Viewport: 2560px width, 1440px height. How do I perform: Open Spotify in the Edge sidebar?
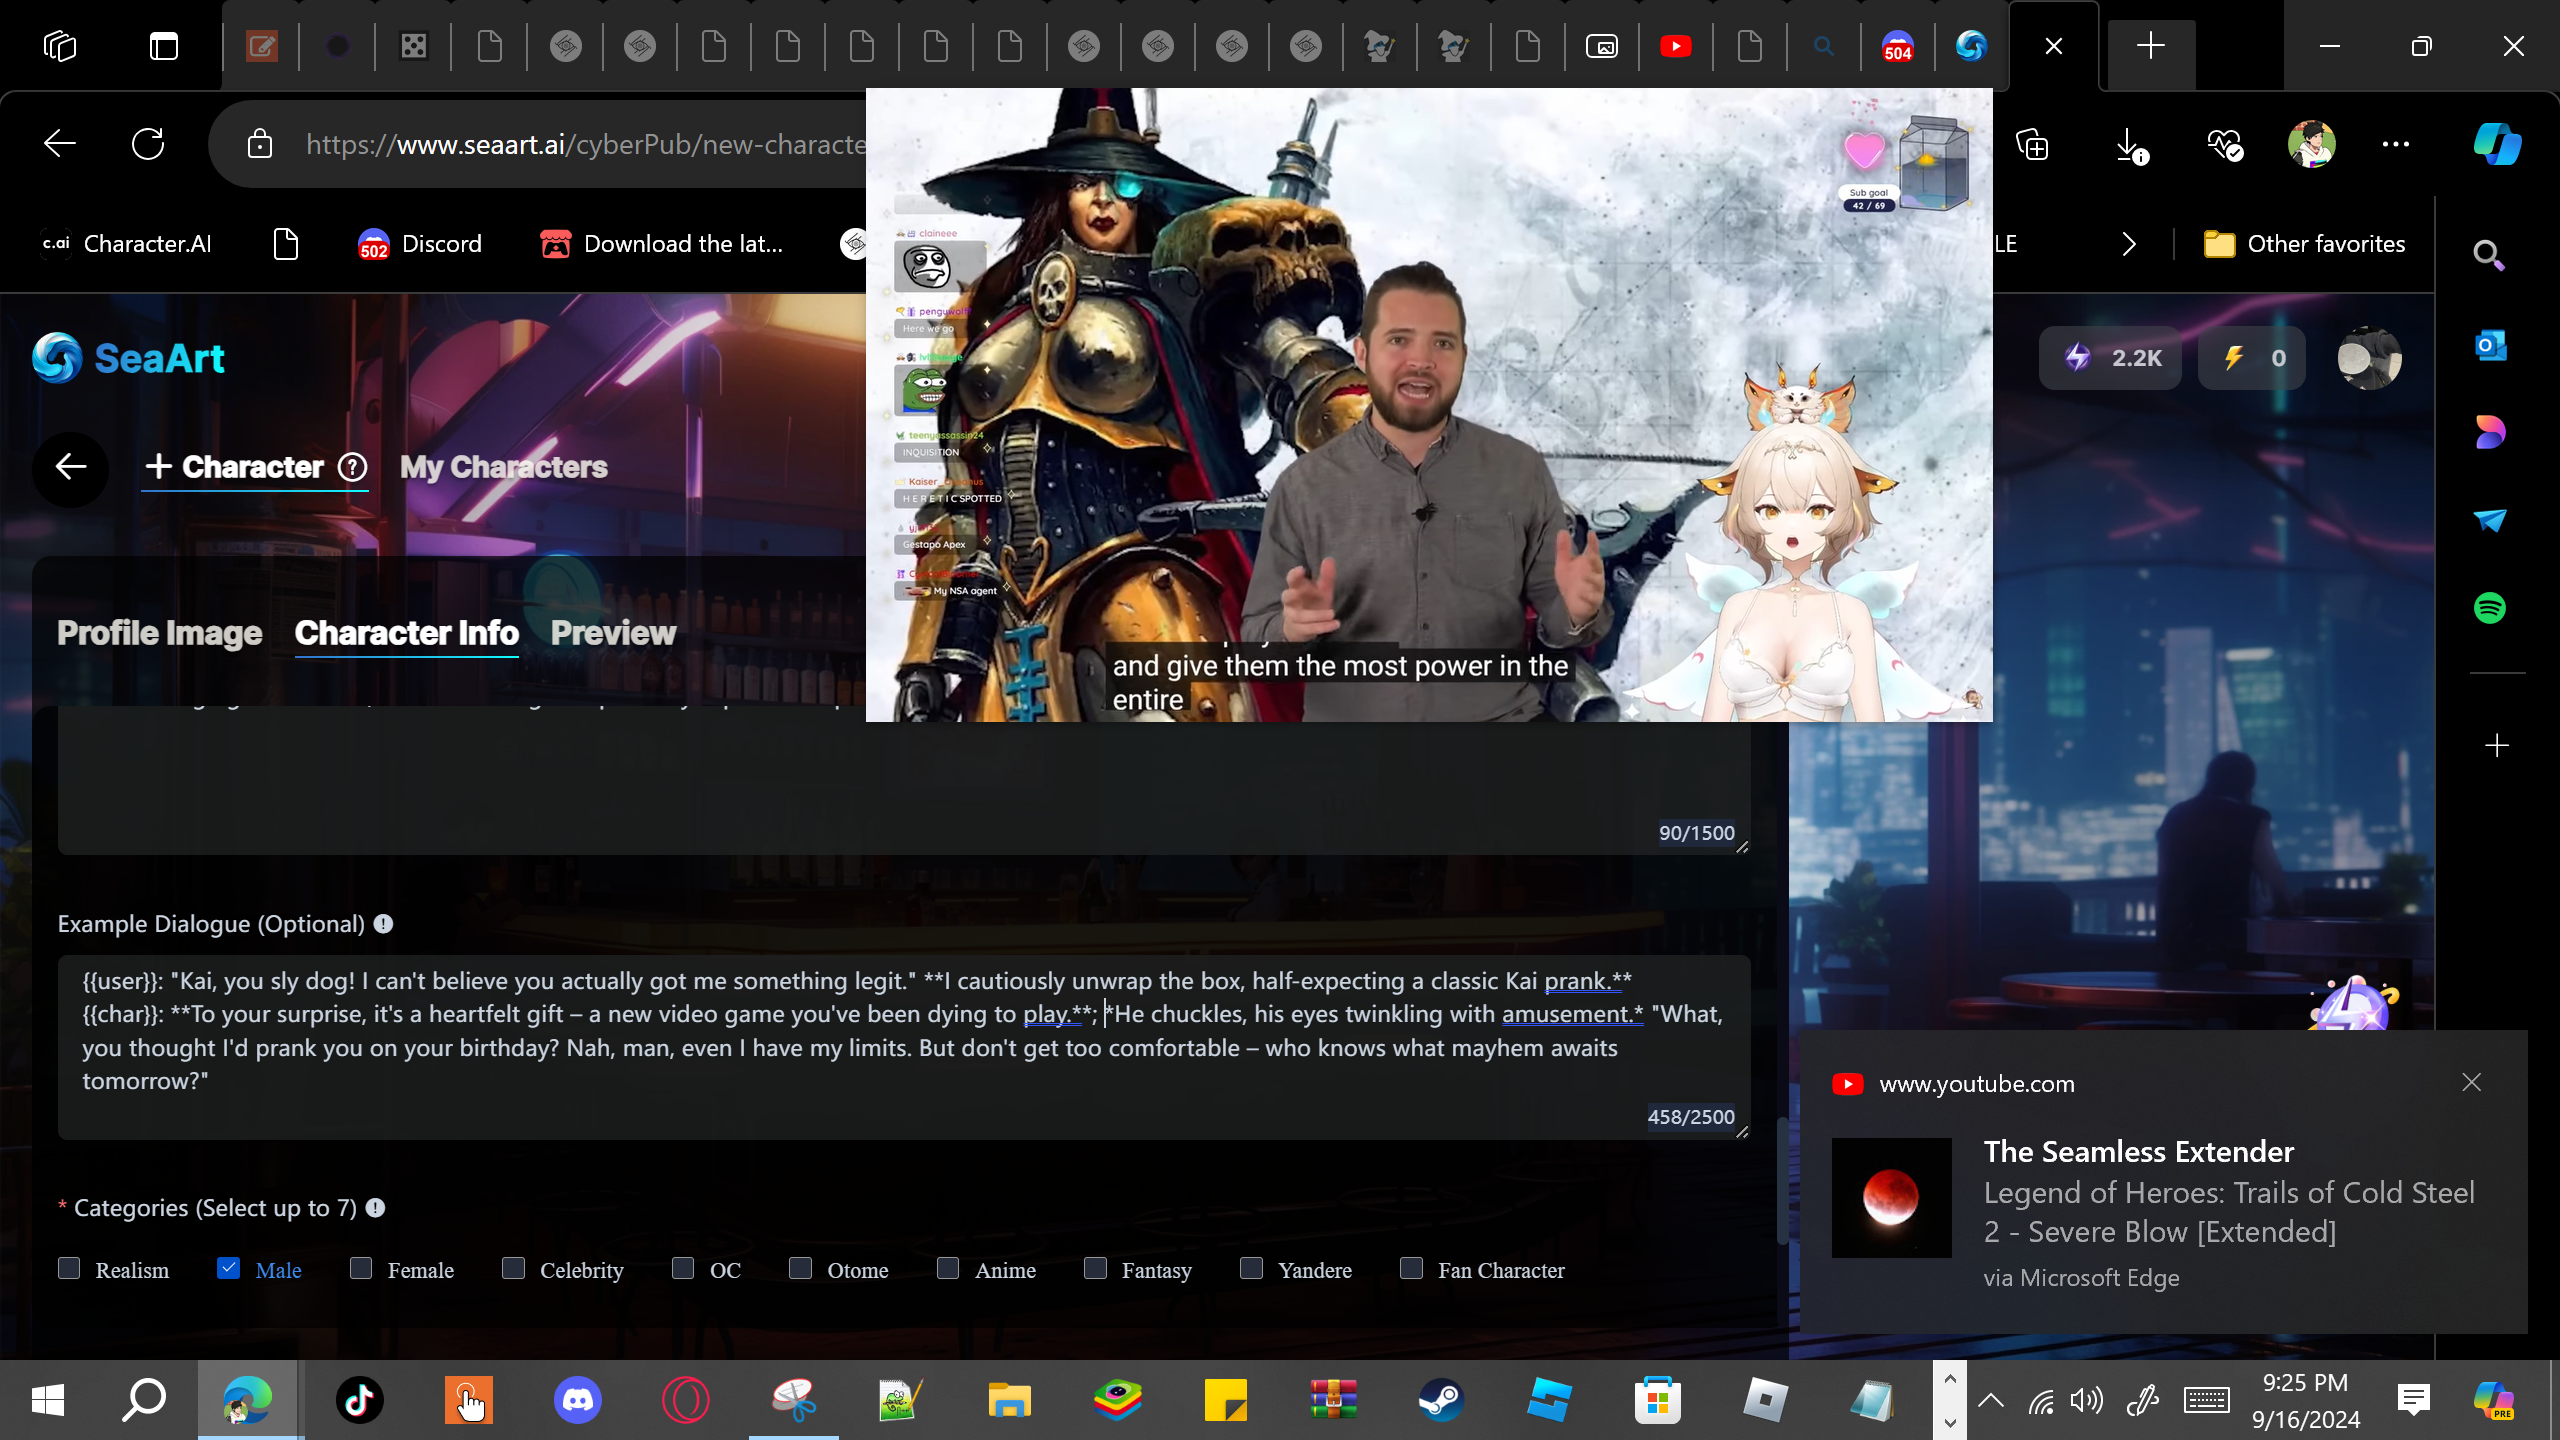(2490, 608)
